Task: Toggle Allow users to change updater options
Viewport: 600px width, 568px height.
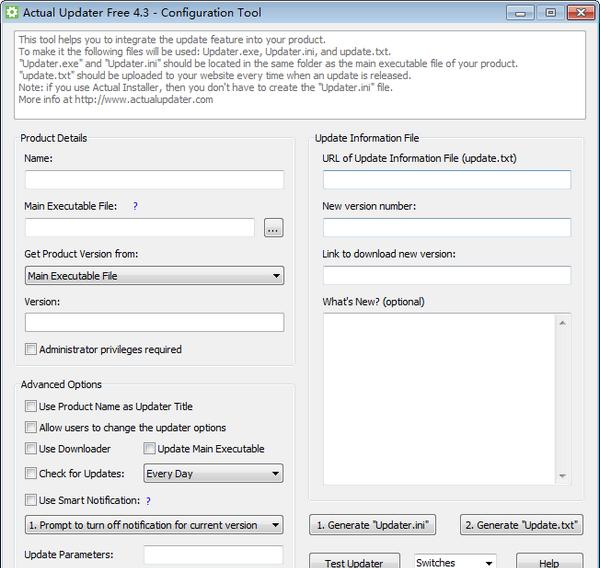Action: pyautogui.click(x=31, y=428)
